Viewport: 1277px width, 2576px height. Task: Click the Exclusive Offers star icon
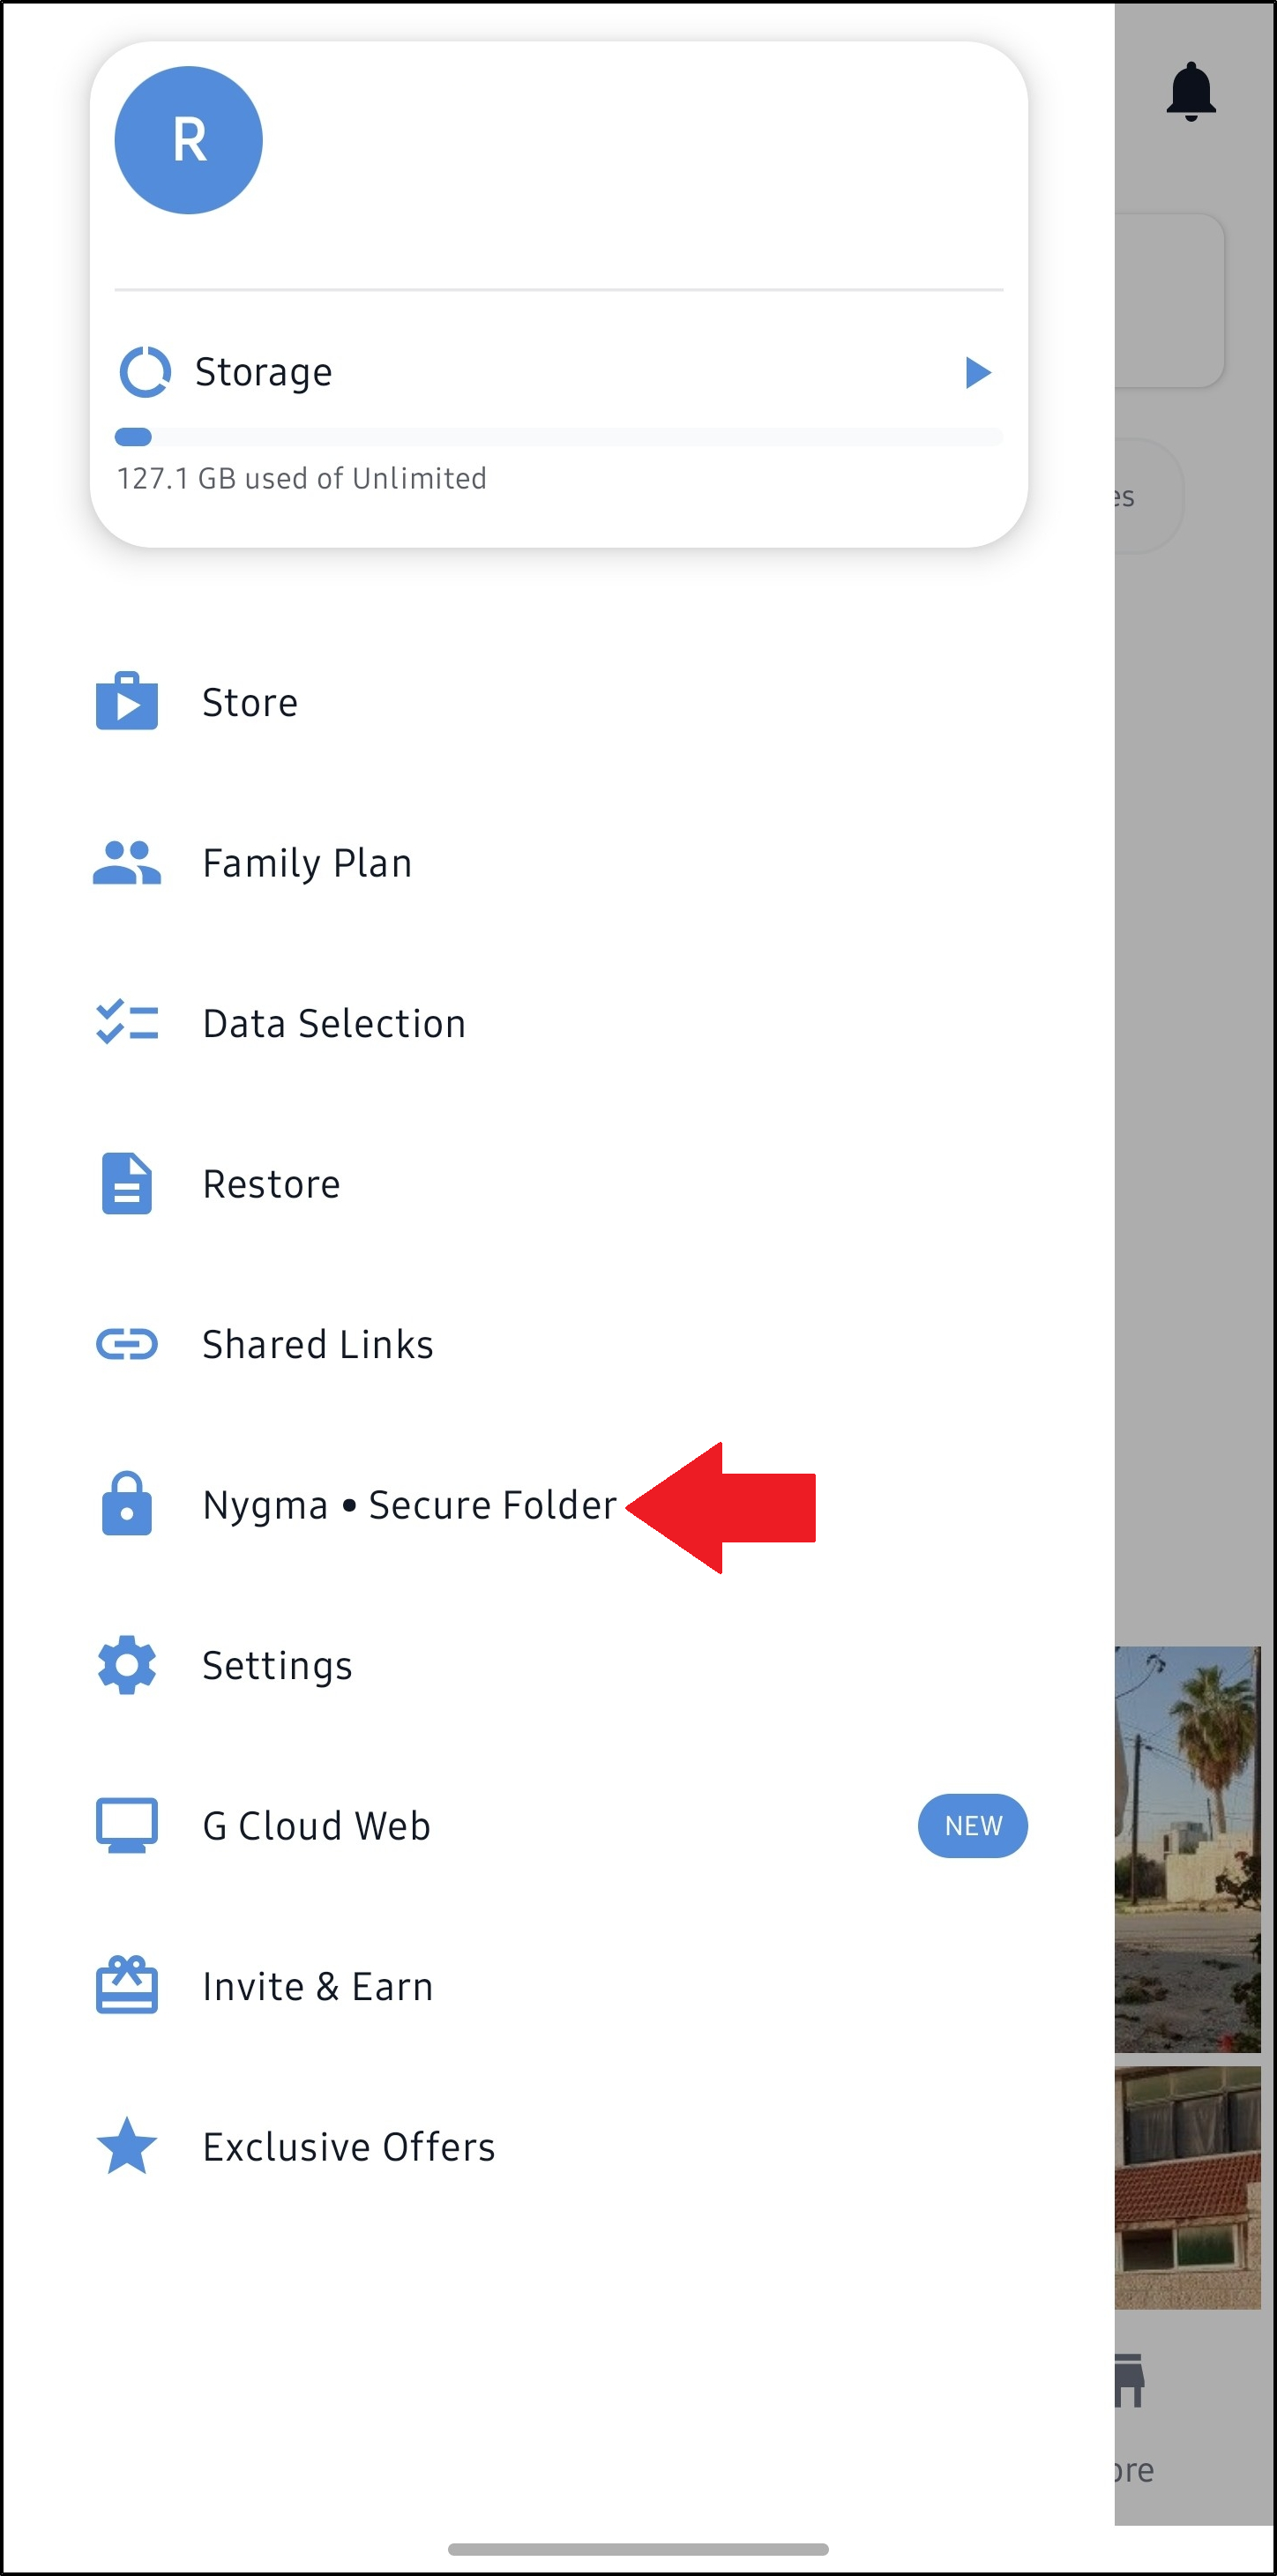tap(127, 2146)
